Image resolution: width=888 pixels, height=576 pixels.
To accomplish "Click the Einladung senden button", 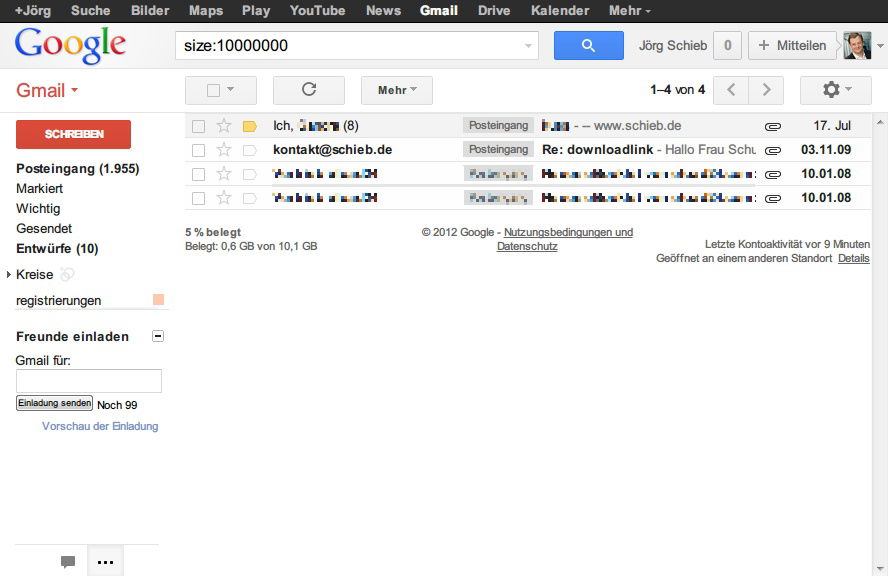I will (x=54, y=403).
